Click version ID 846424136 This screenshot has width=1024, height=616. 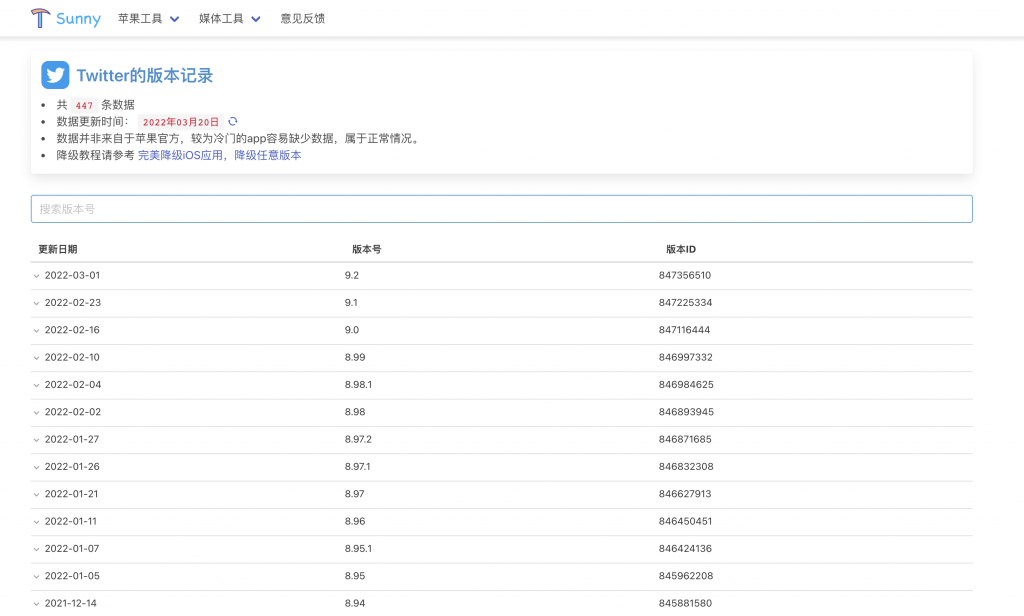click(685, 549)
